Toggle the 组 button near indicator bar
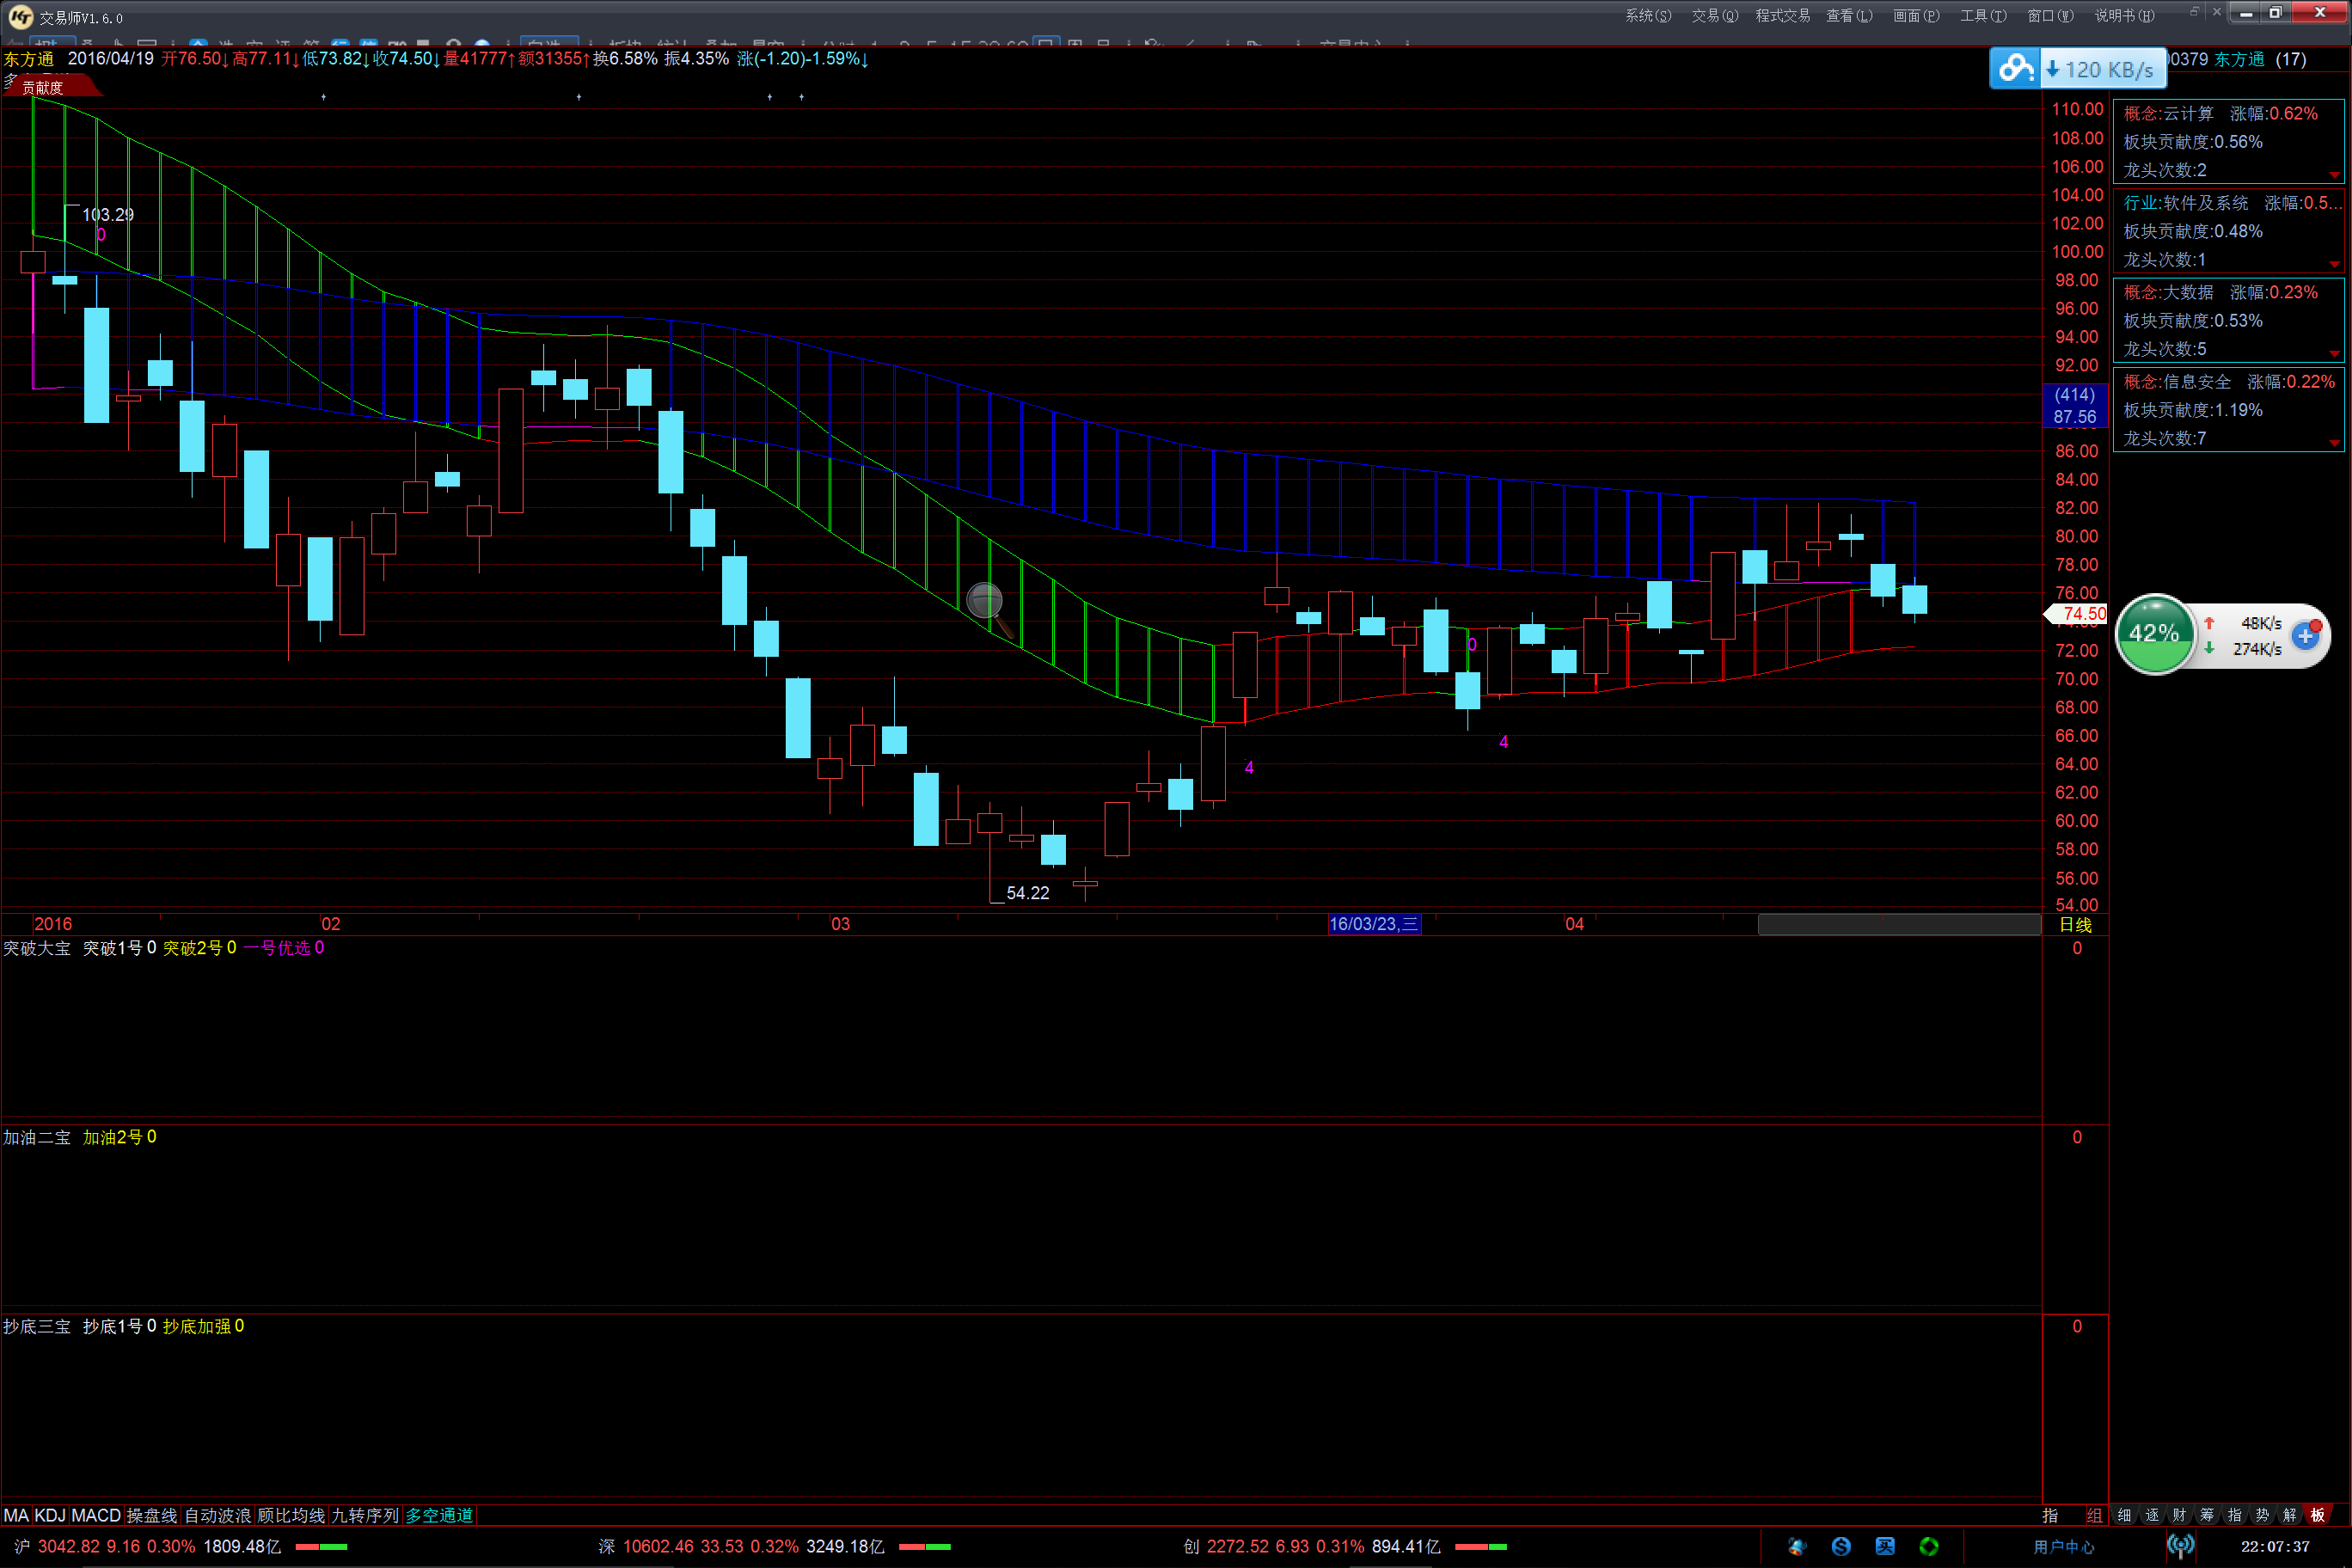 click(2094, 1515)
